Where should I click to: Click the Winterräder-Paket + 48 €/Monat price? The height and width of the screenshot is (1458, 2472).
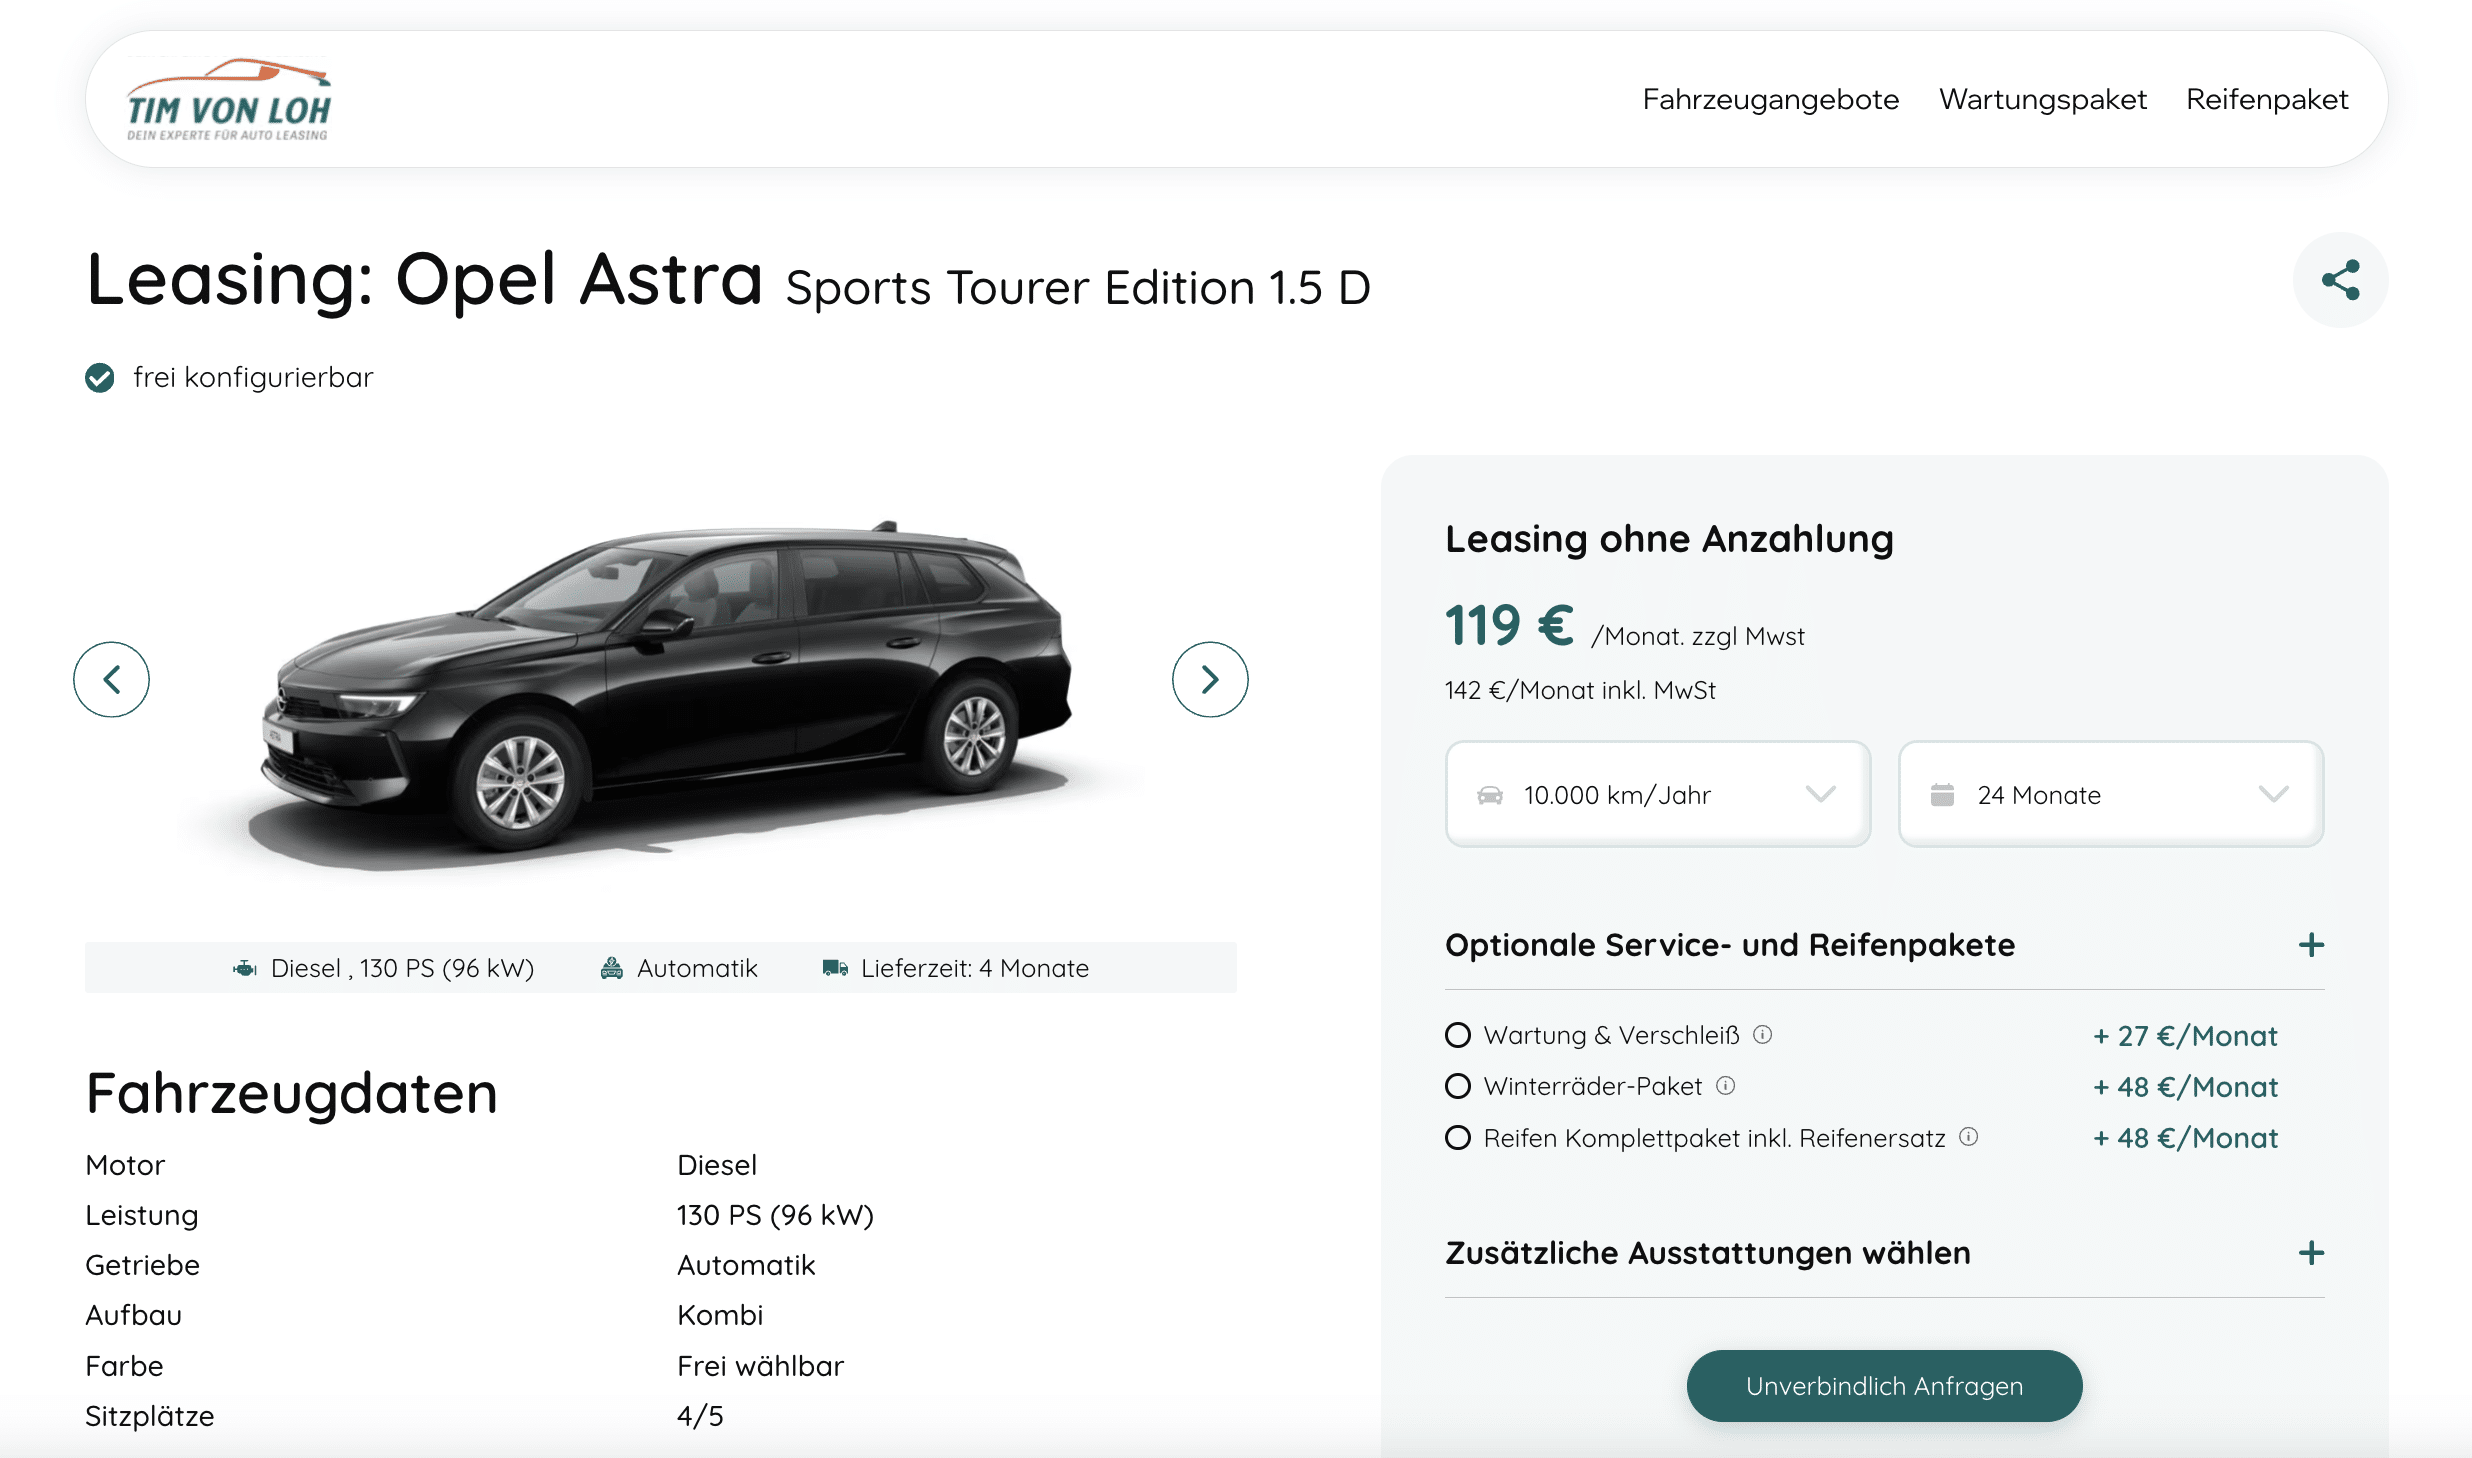[2185, 1087]
